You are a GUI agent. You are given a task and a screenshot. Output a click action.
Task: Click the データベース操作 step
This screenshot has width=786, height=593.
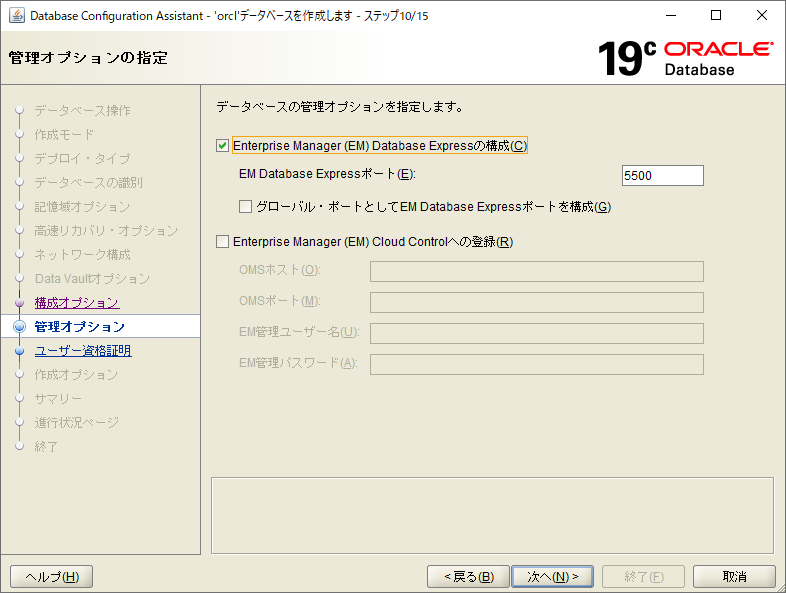[83, 110]
